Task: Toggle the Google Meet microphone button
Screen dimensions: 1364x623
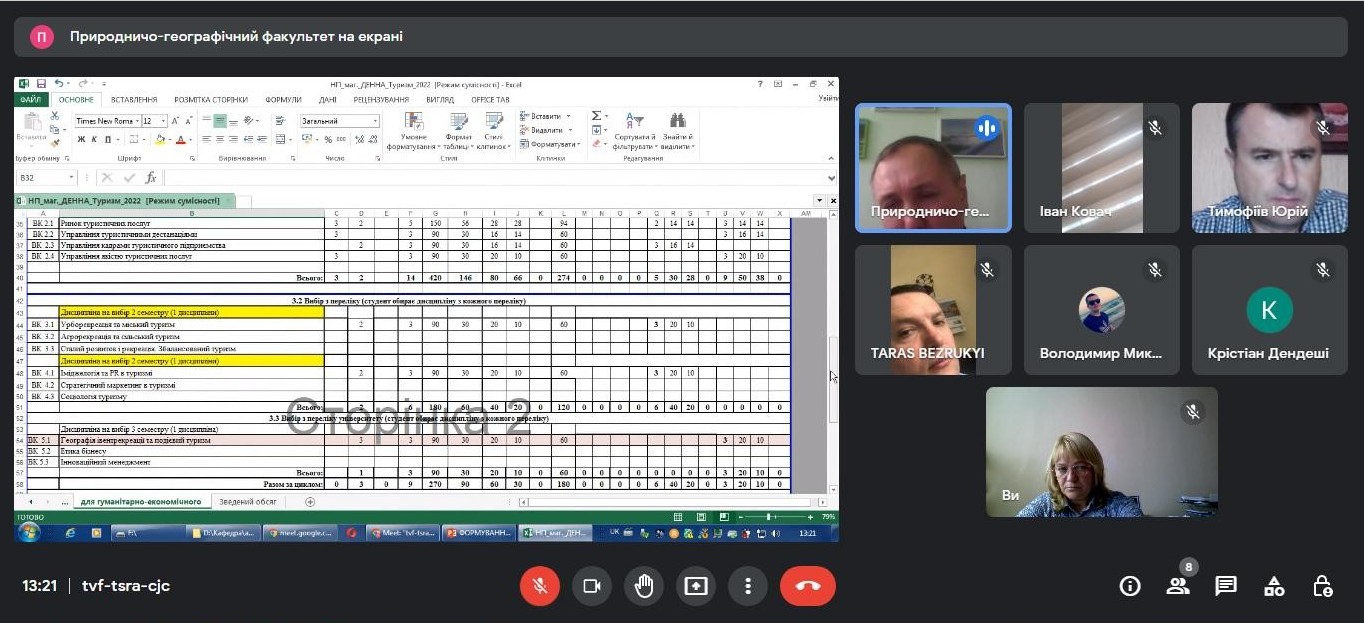Action: 540,586
